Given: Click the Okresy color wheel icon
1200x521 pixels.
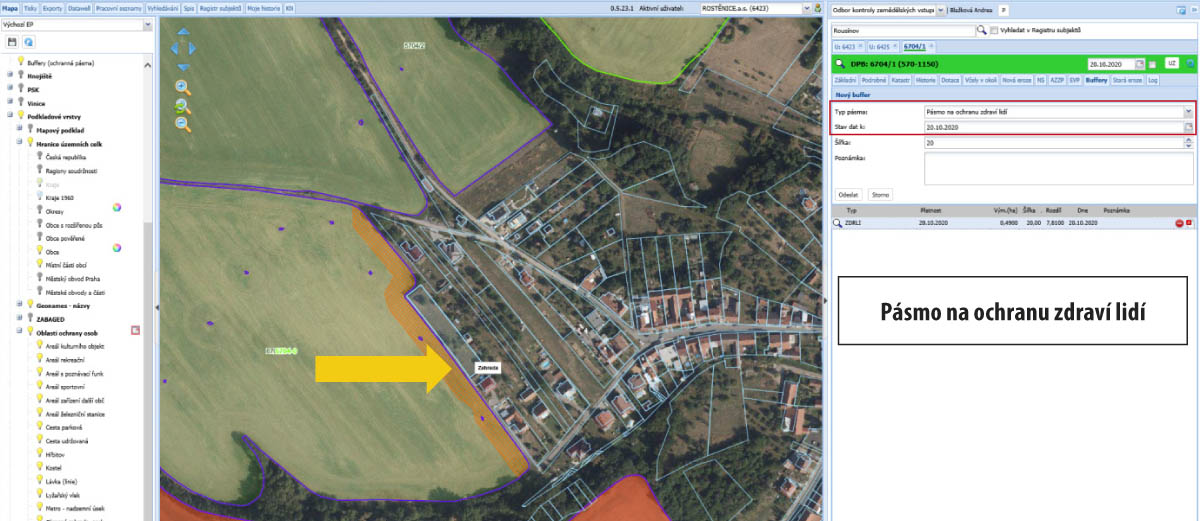Looking at the screenshot, I should (x=116, y=207).
